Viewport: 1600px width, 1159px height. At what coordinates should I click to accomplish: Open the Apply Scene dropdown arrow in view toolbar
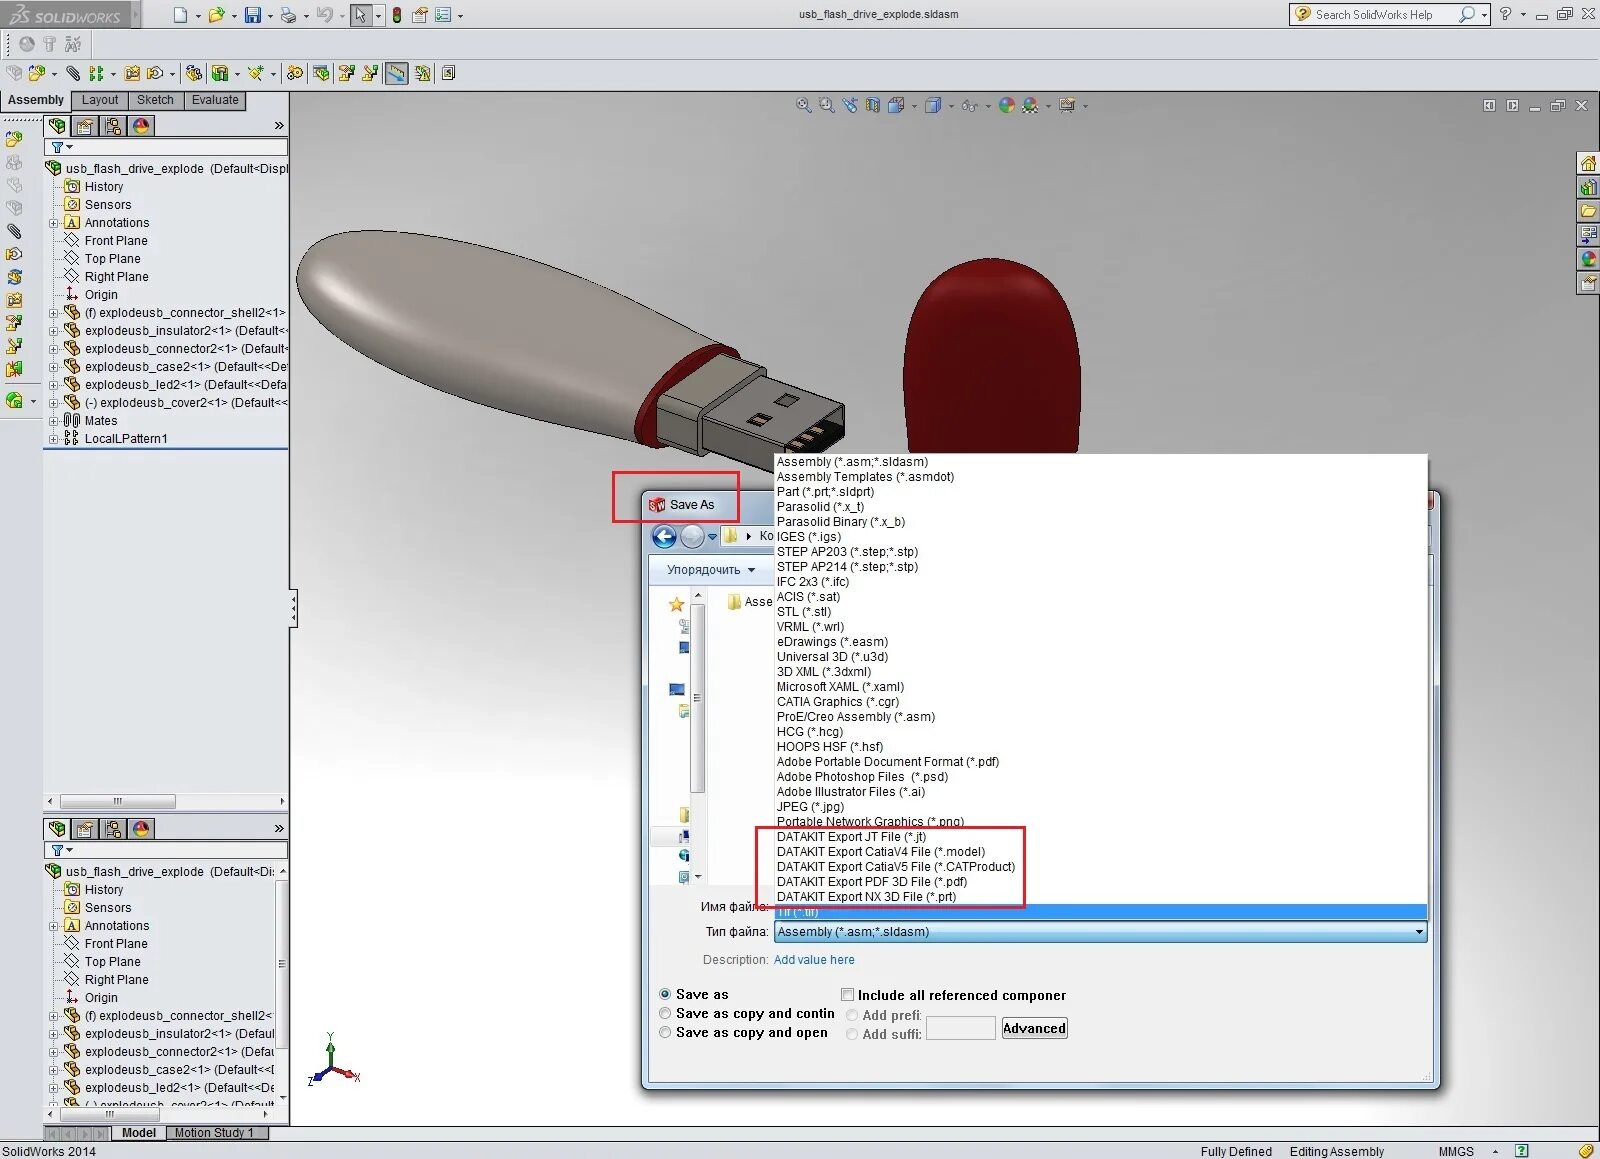click(1048, 106)
